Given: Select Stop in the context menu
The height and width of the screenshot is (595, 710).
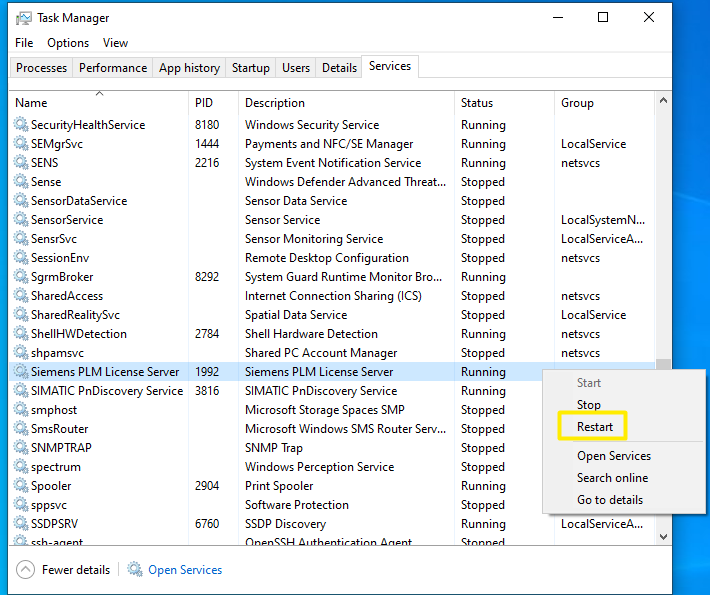Looking at the screenshot, I should (589, 405).
